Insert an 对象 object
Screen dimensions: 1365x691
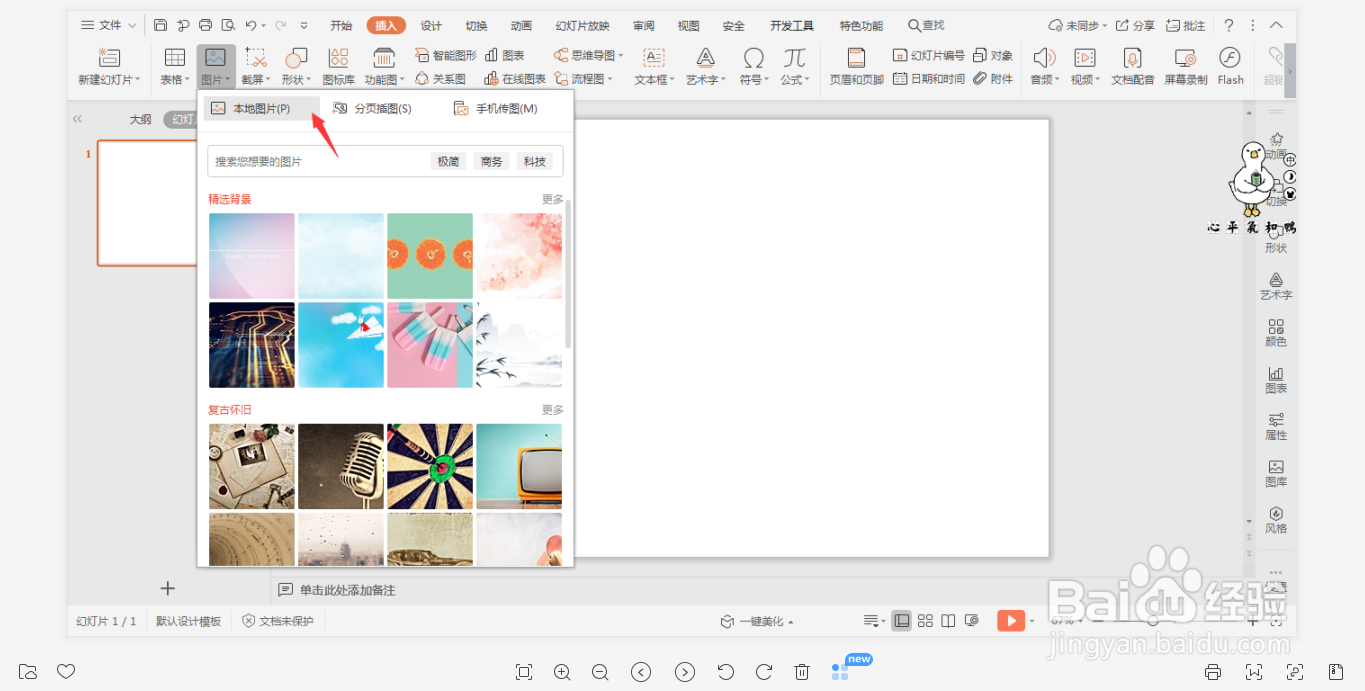993,55
